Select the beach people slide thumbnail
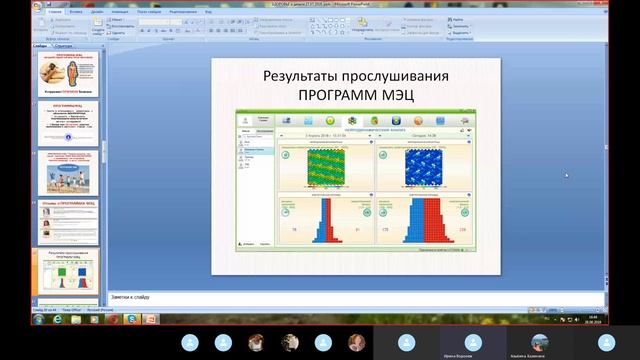Screen dimensions: 640x360 (68, 173)
